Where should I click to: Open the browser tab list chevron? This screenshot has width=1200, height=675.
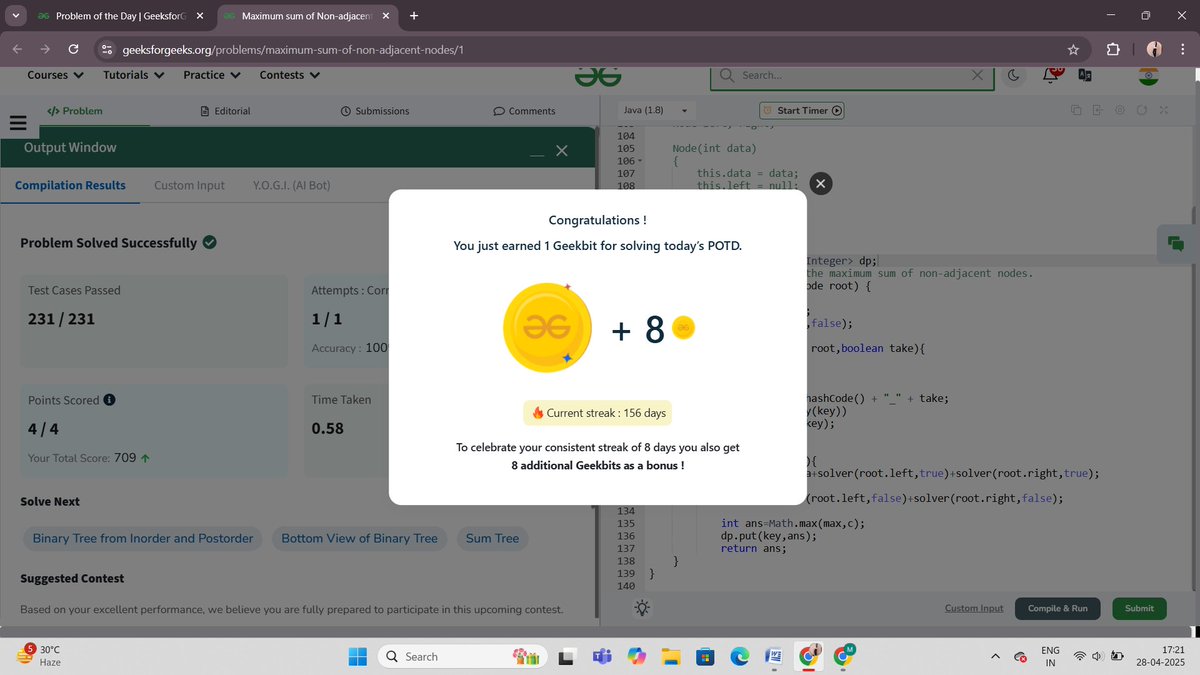click(14, 16)
